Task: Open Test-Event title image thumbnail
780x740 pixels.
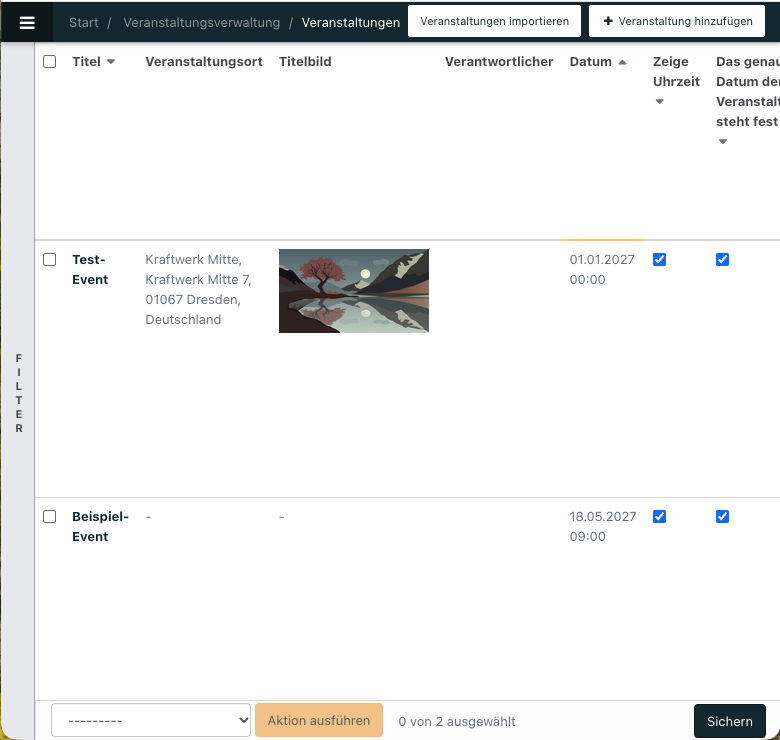Action: [354, 291]
